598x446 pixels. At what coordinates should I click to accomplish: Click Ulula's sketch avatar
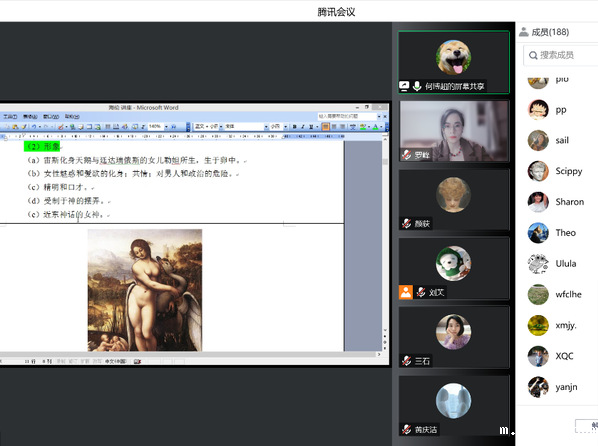(x=538, y=264)
